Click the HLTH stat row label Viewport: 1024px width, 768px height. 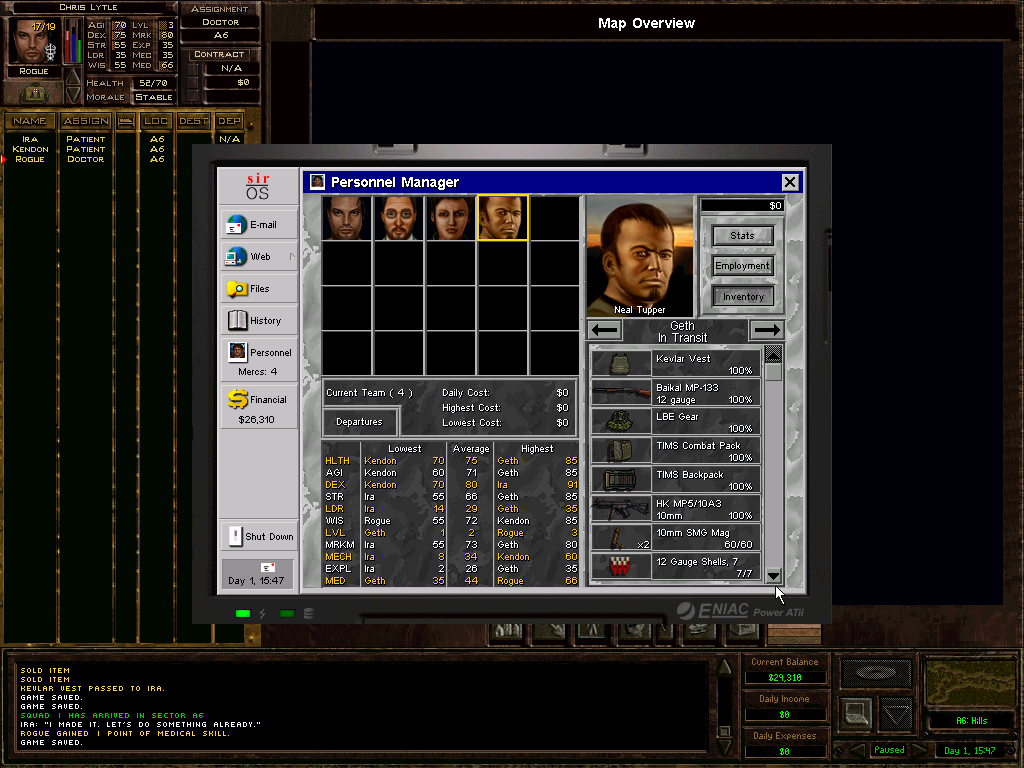point(337,460)
